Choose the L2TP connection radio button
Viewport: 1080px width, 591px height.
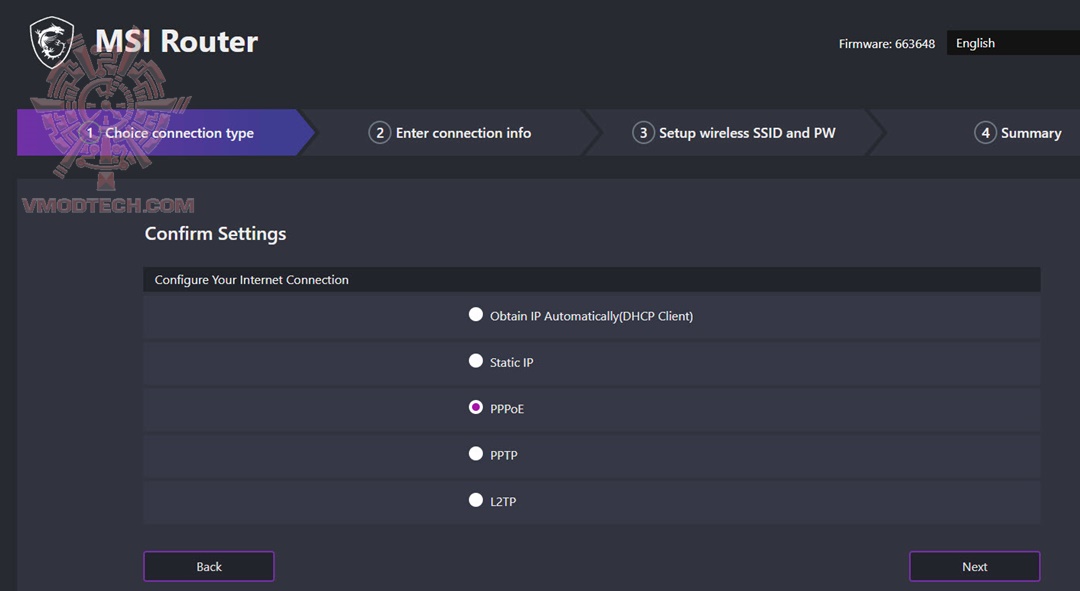tap(476, 500)
